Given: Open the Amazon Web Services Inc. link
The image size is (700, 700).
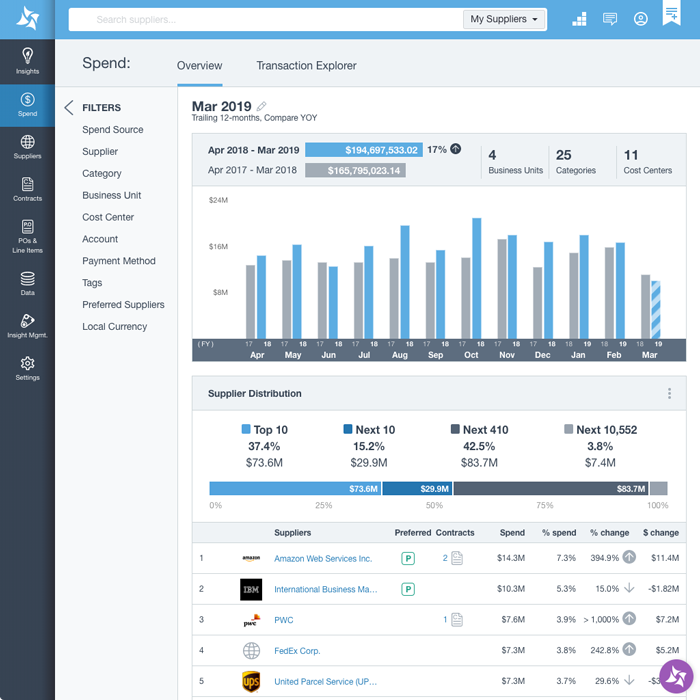Looking at the screenshot, I should (323, 559).
